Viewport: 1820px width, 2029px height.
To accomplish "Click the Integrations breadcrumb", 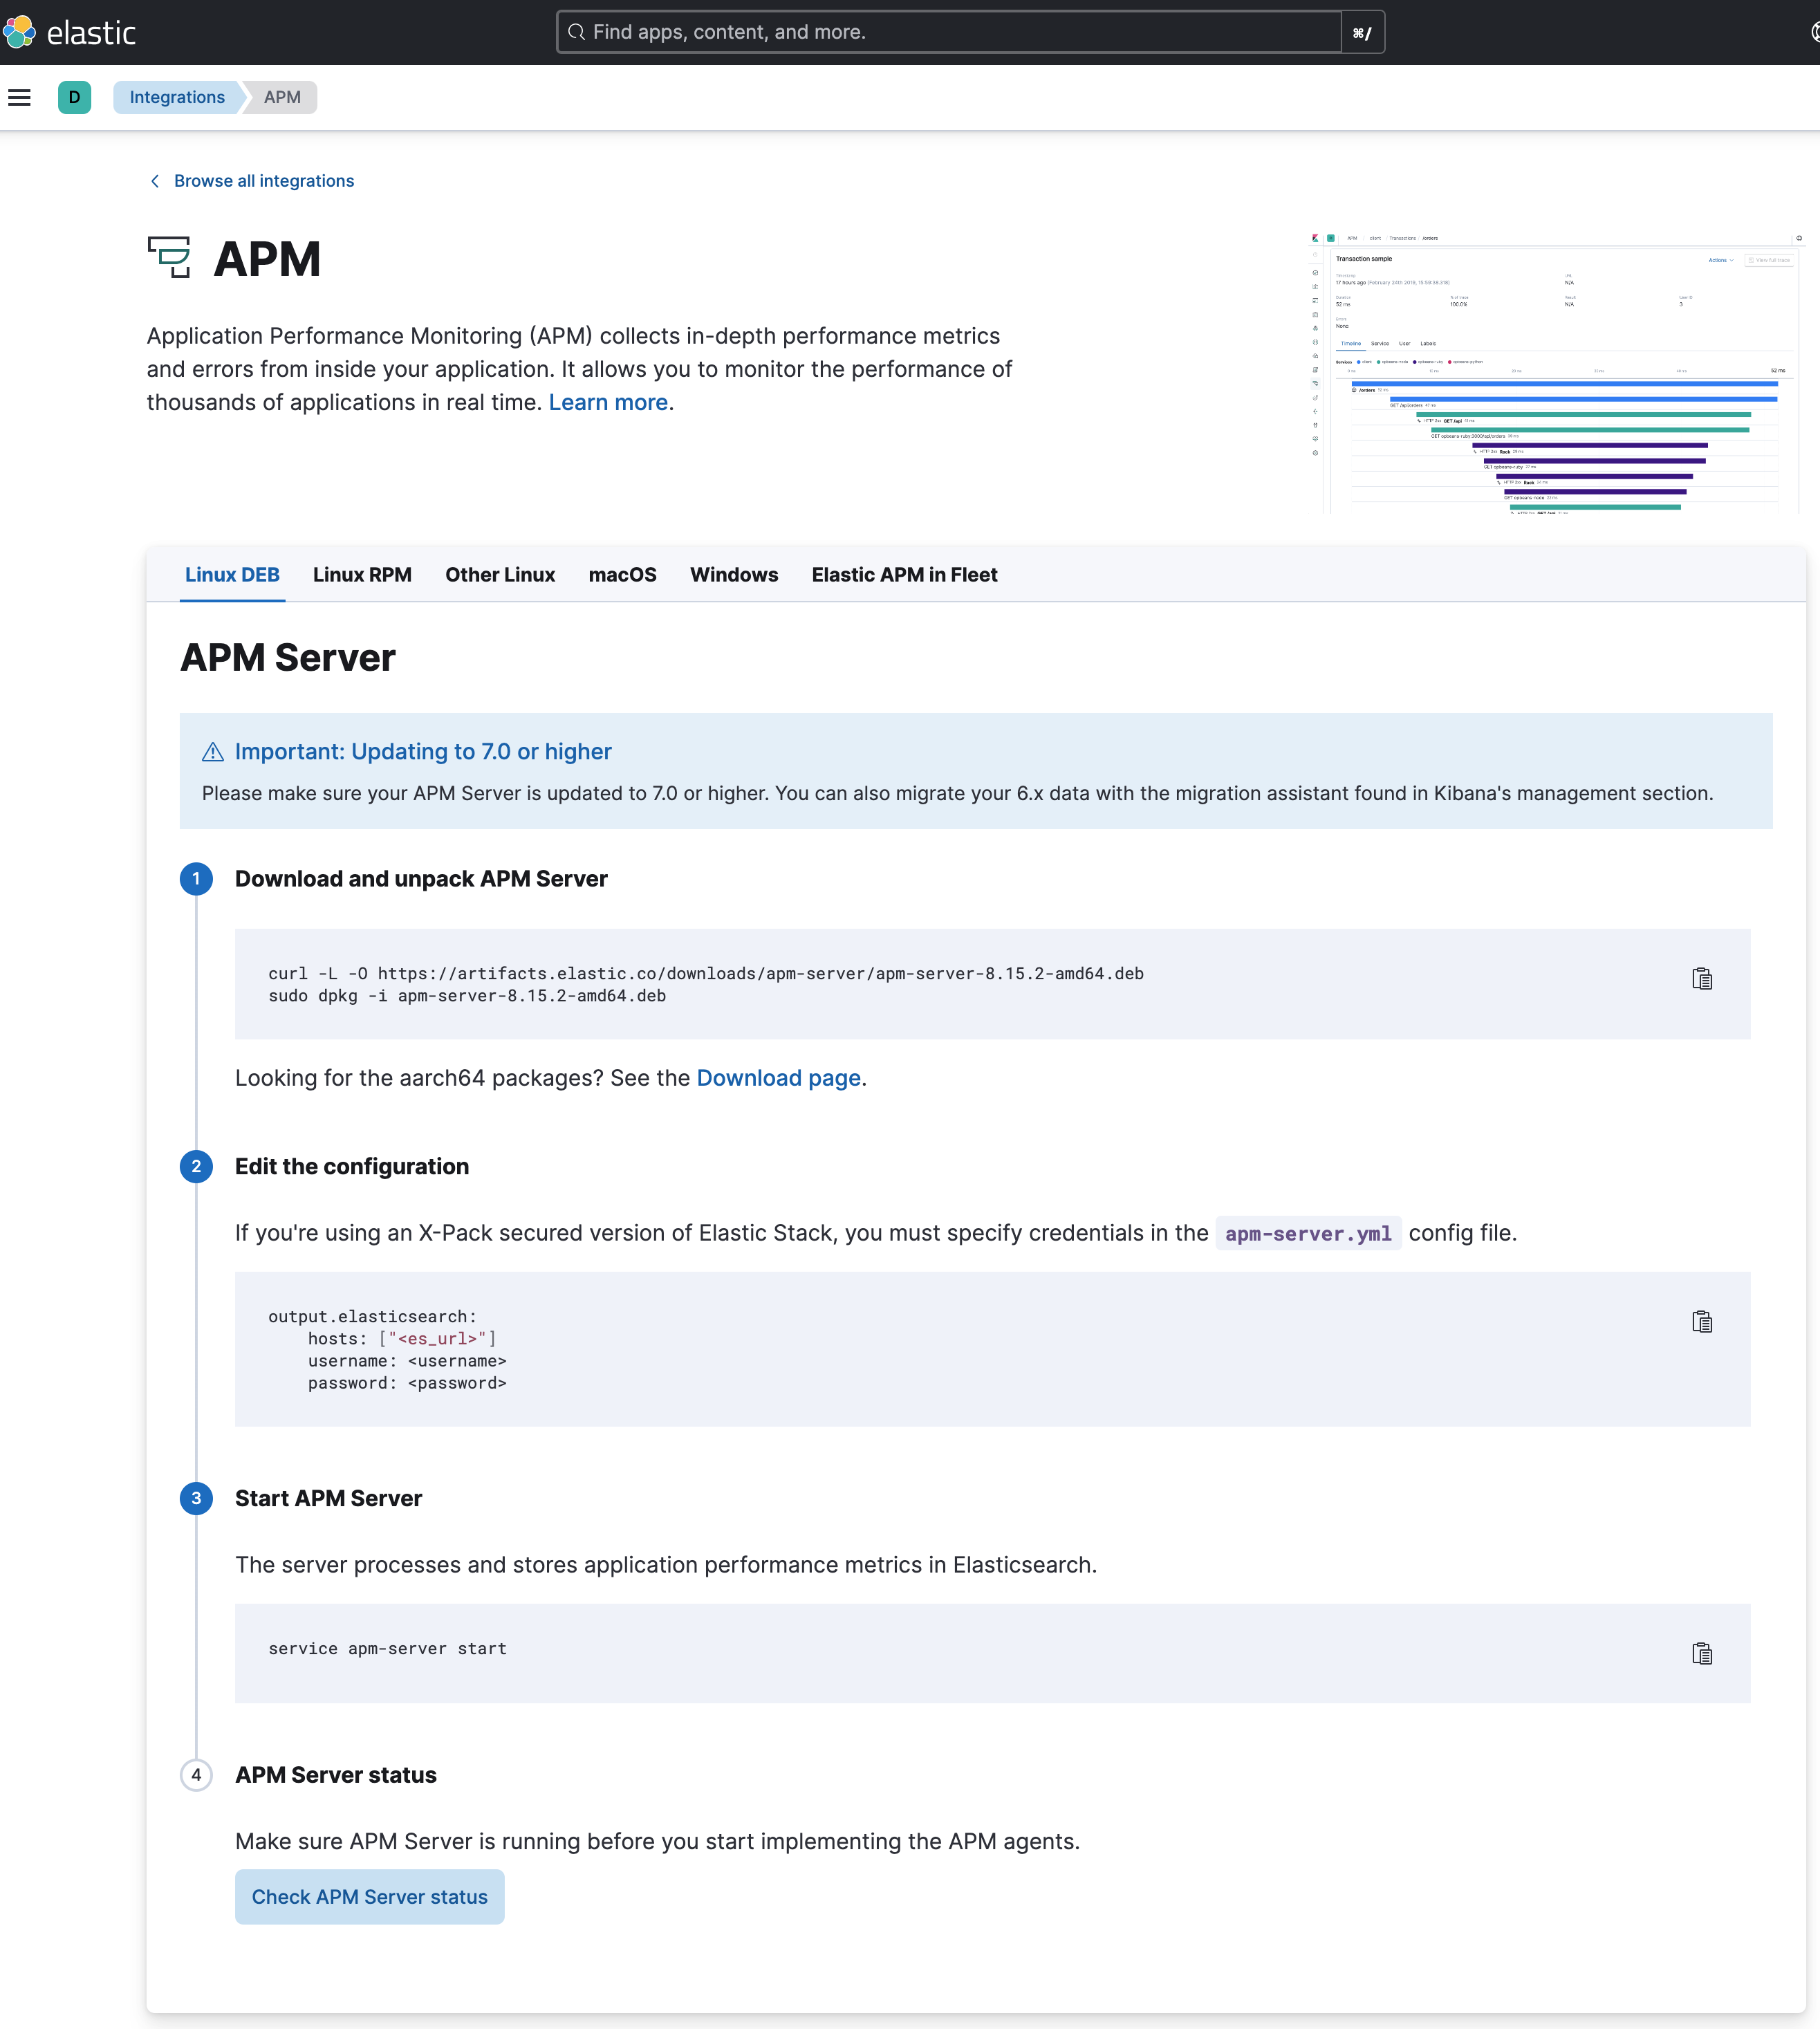I will [177, 97].
